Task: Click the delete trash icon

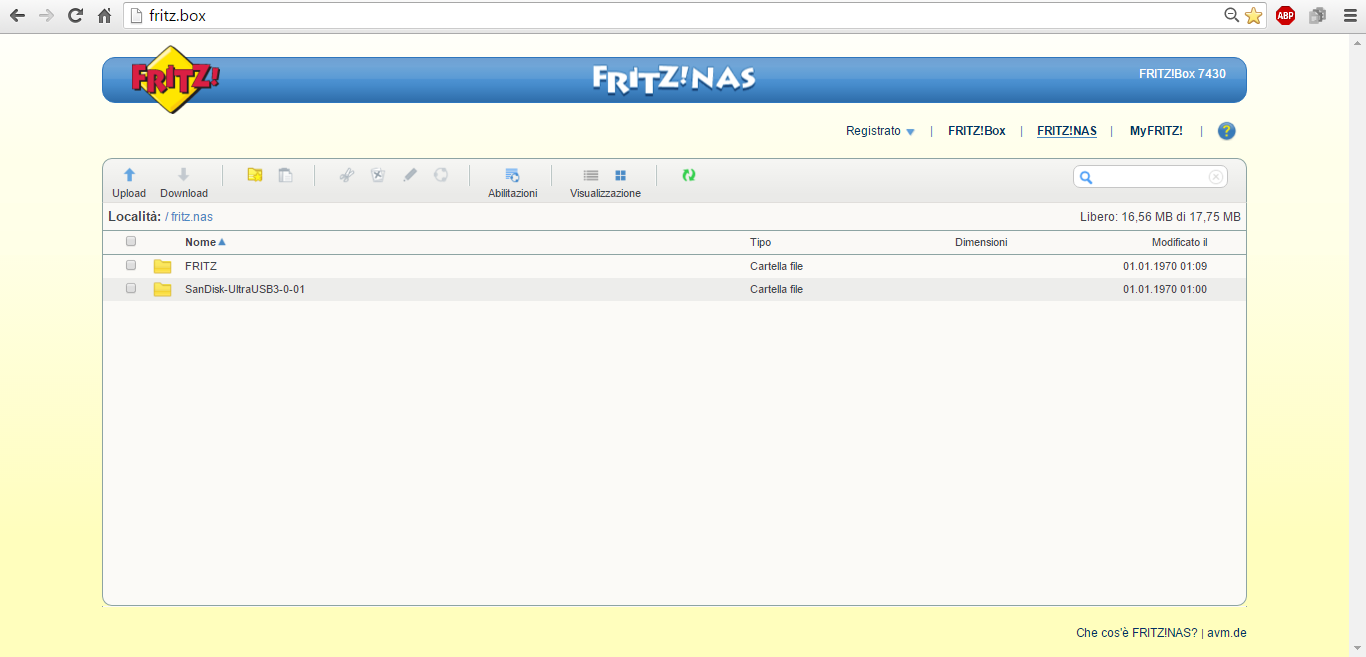Action: (378, 175)
